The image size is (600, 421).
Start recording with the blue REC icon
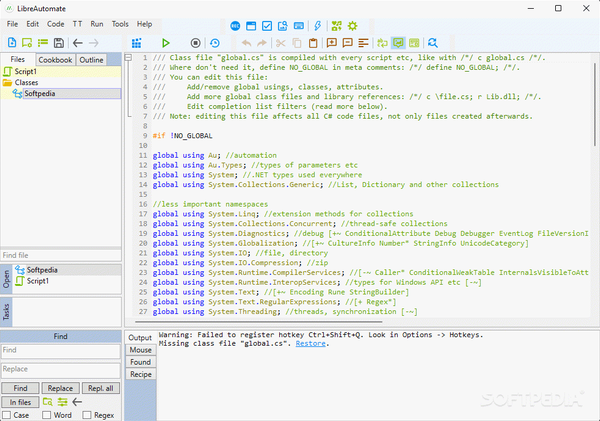(x=235, y=26)
